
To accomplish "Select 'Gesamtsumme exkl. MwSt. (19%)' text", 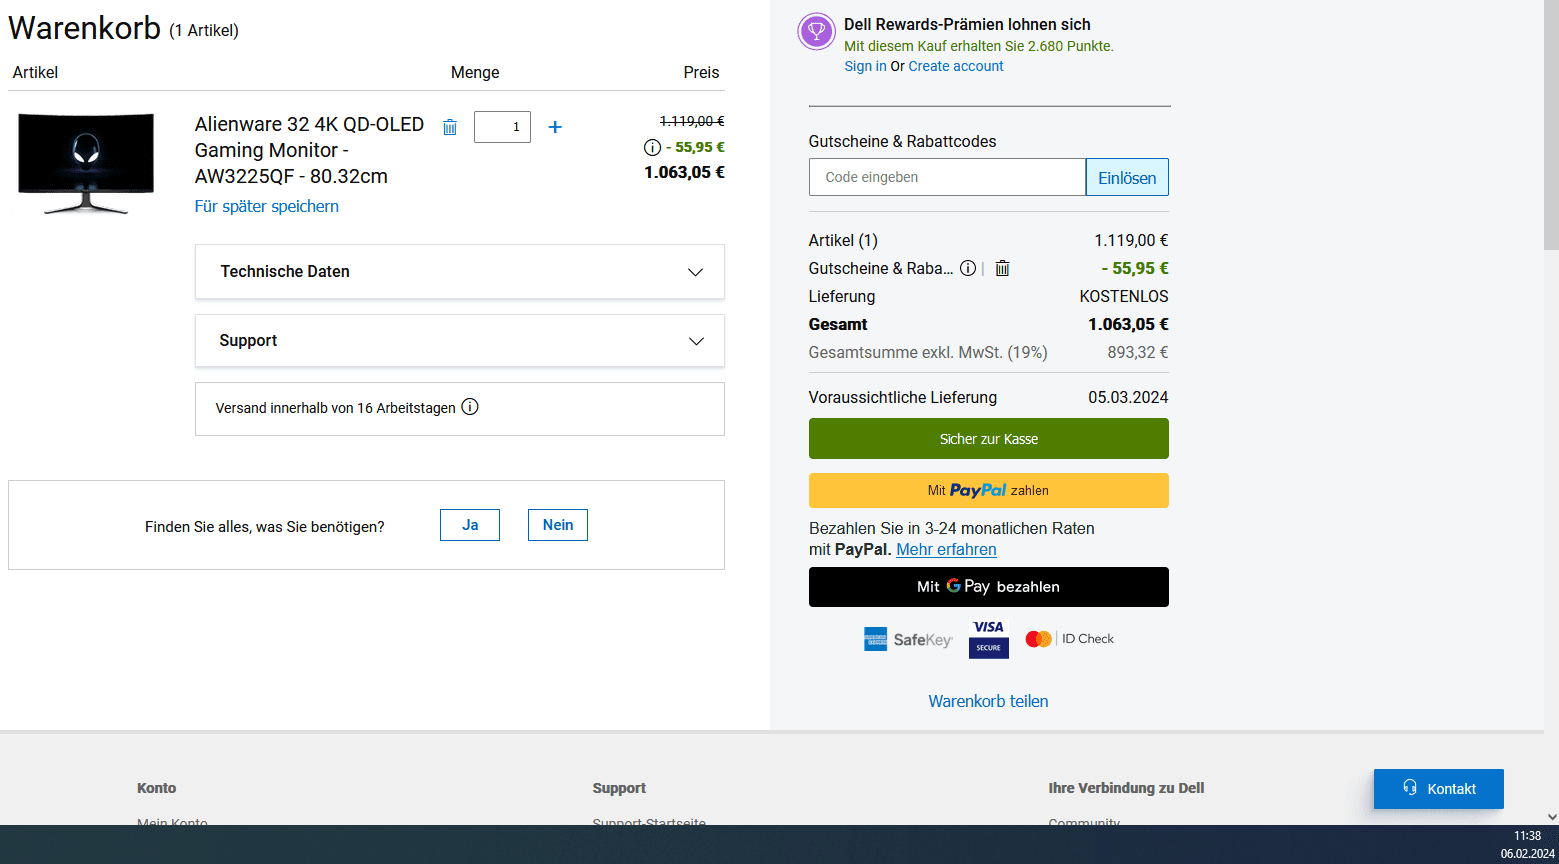I will point(928,352).
